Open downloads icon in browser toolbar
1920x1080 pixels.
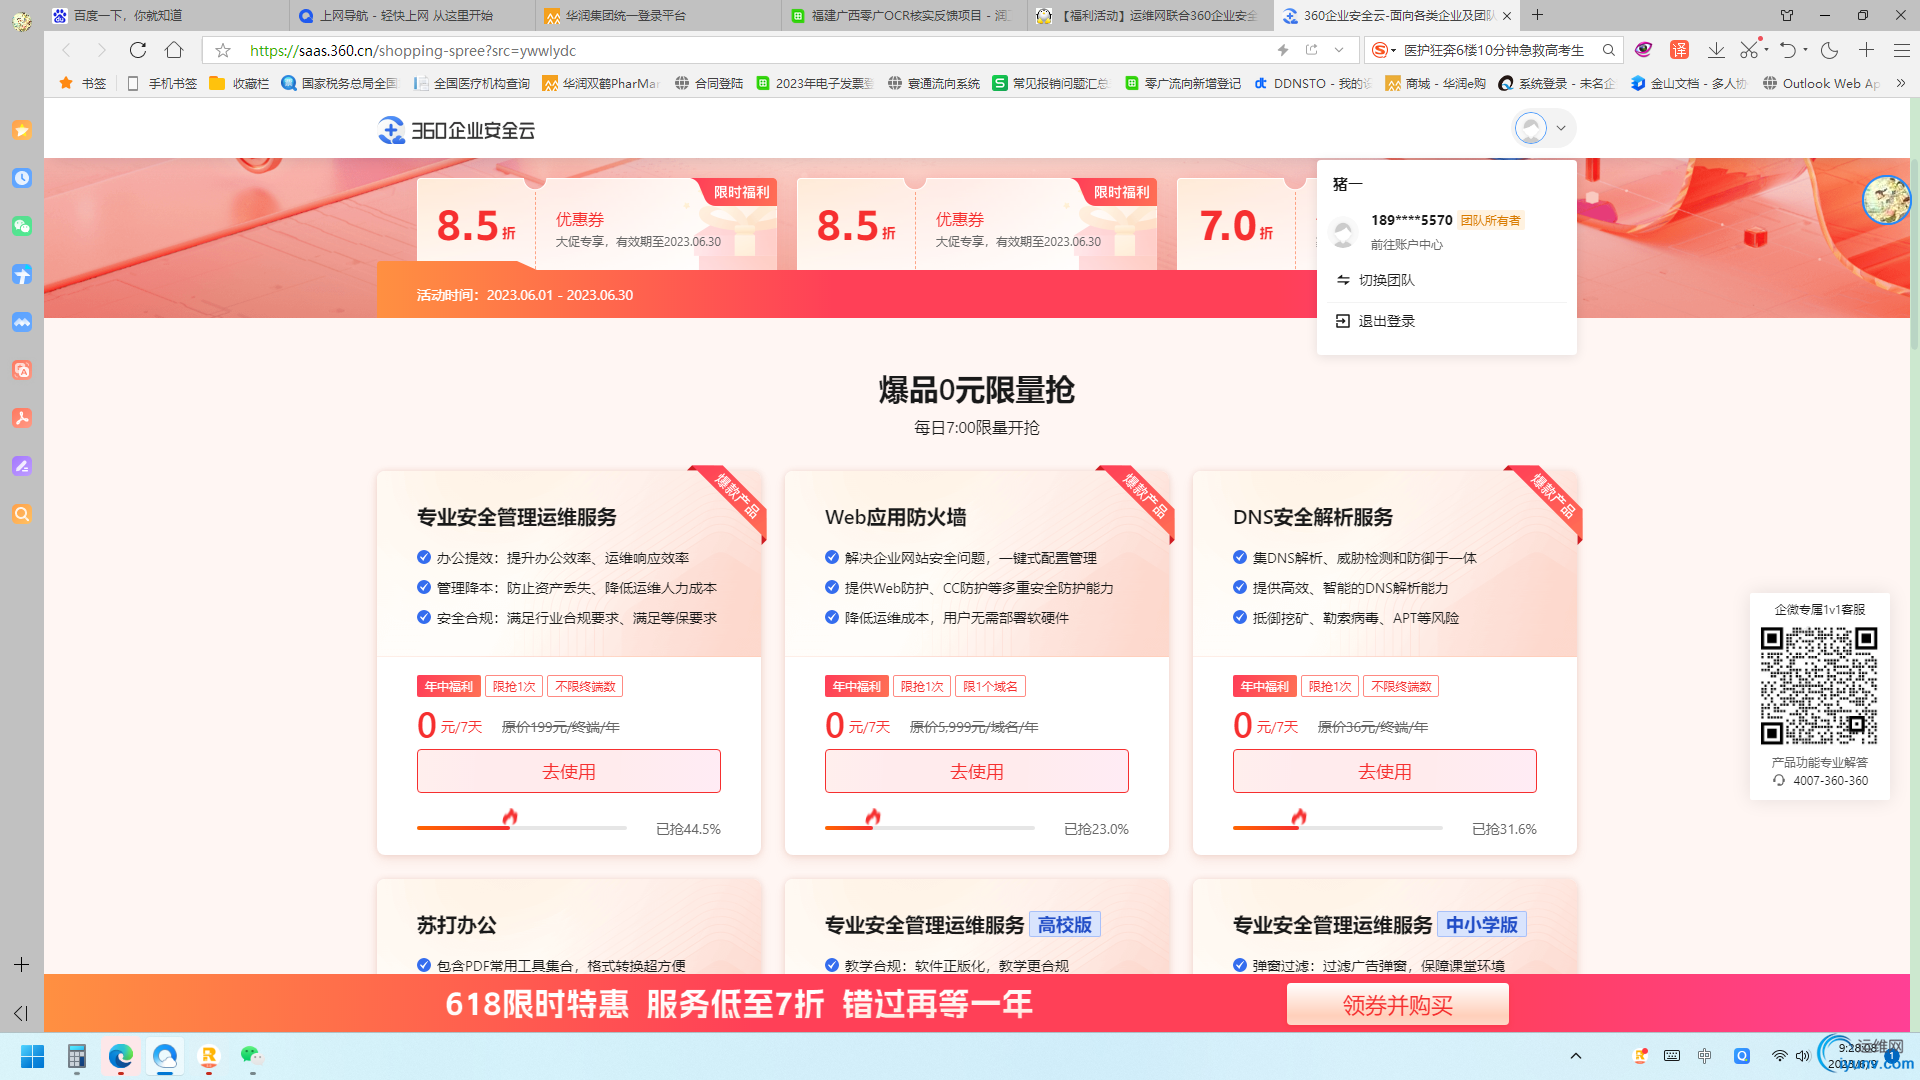pos(1716,50)
